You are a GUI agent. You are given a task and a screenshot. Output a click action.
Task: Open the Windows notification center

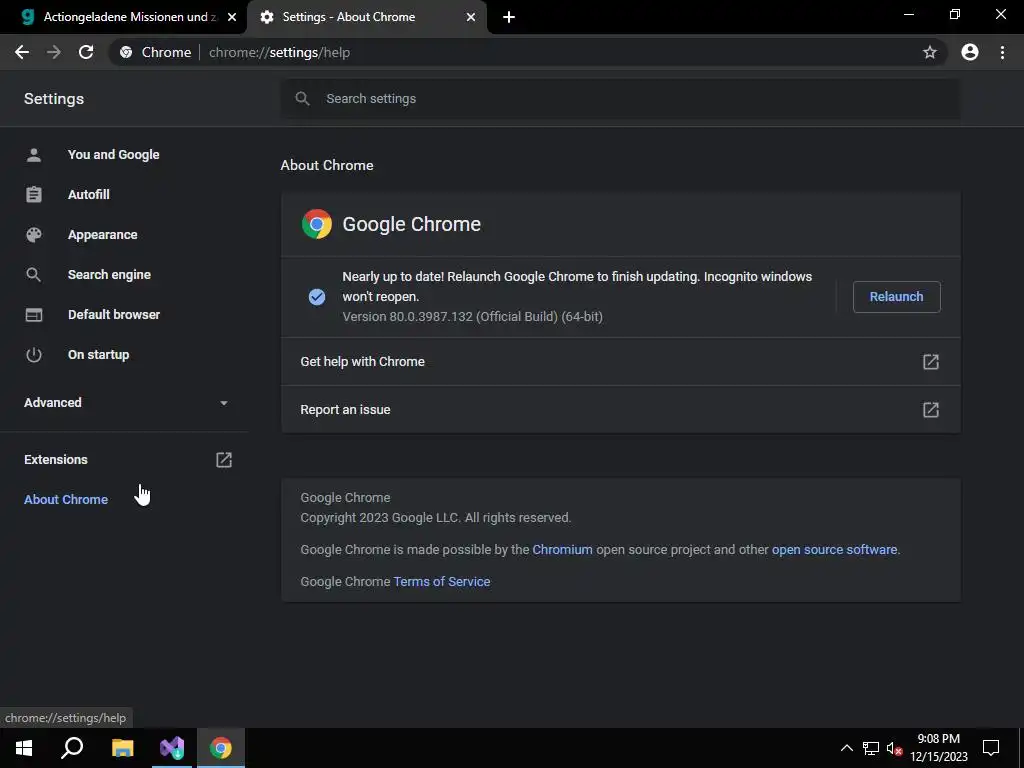point(991,748)
